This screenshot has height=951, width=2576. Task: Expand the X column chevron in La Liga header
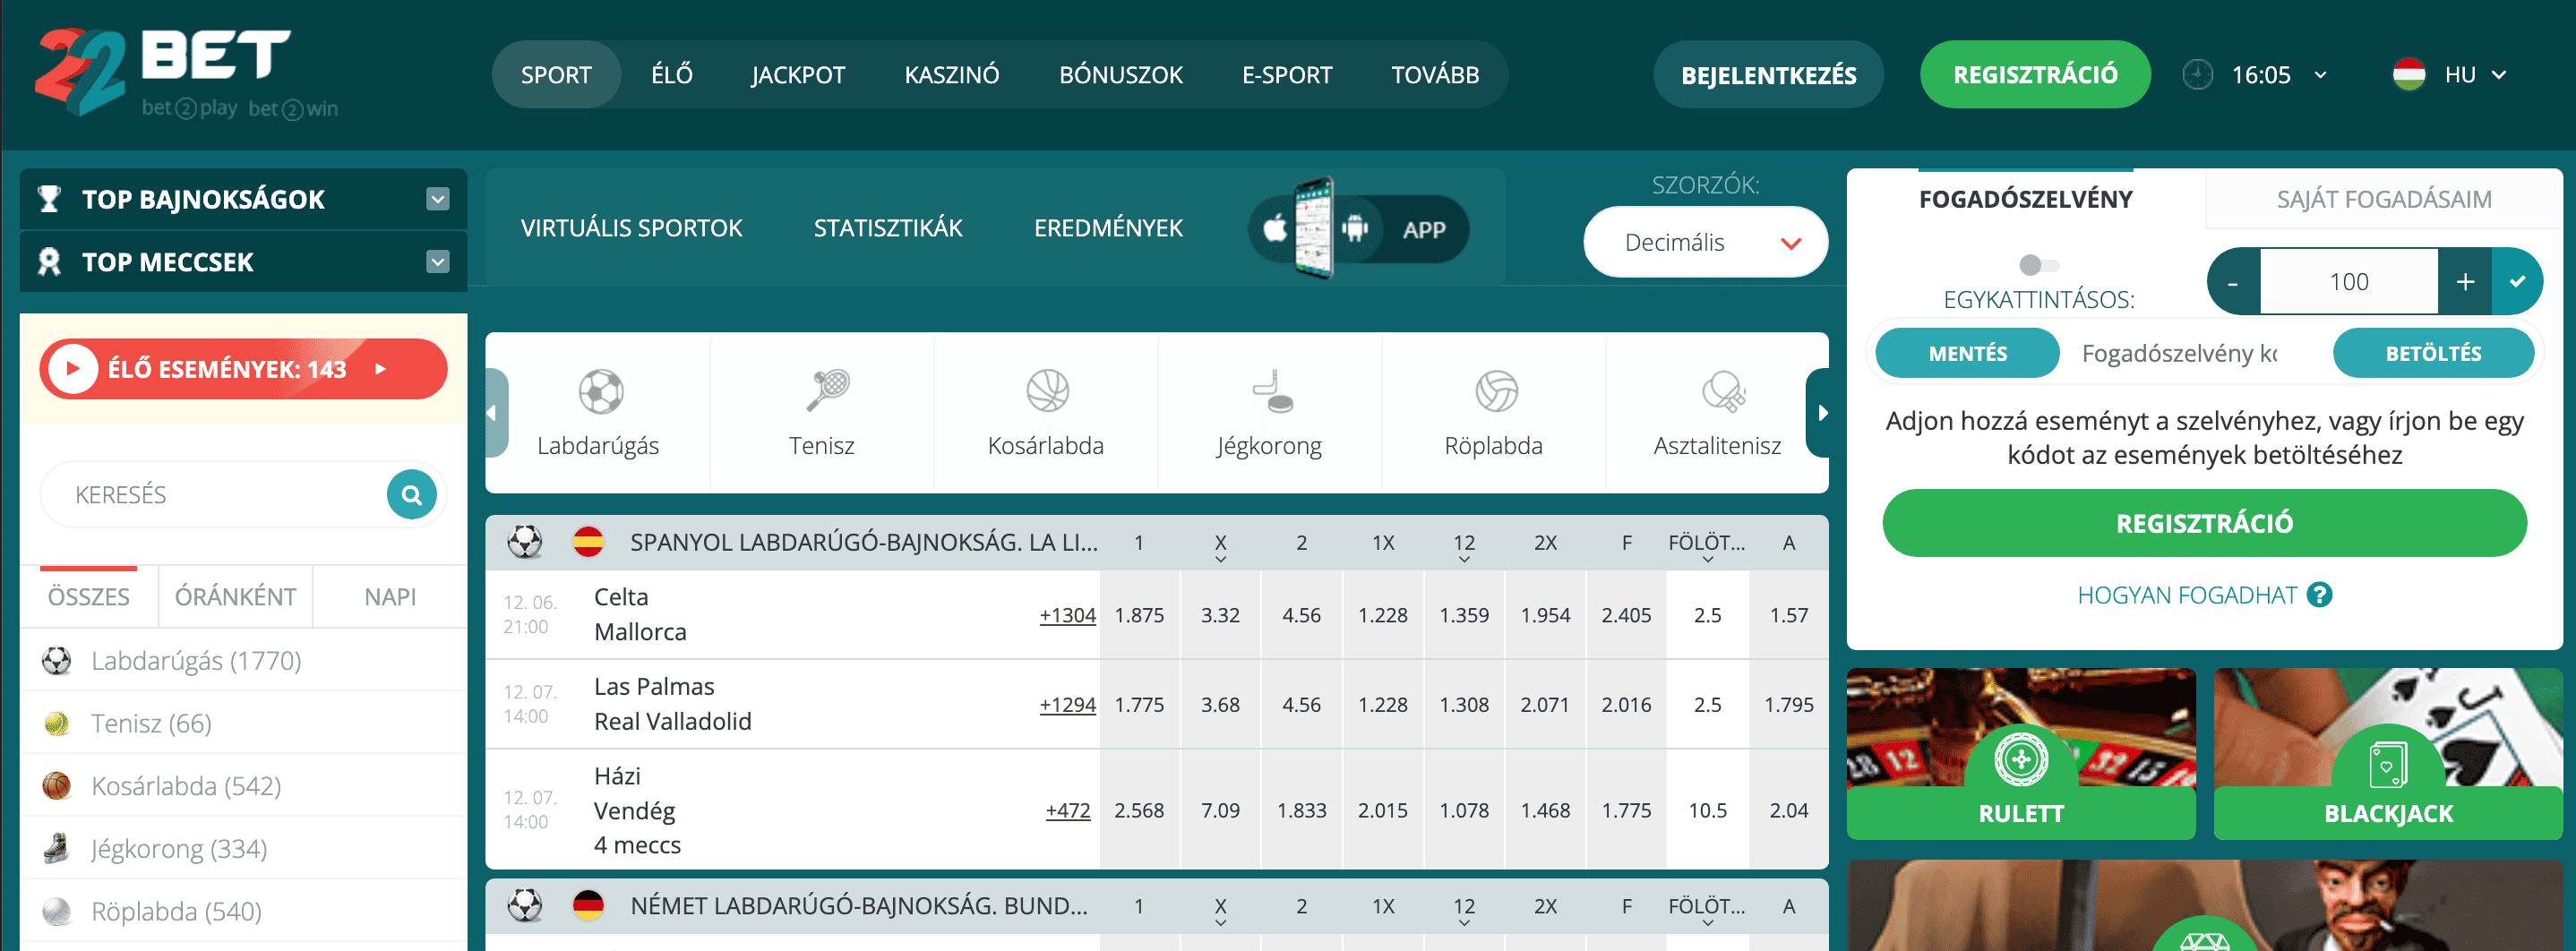click(x=1220, y=559)
